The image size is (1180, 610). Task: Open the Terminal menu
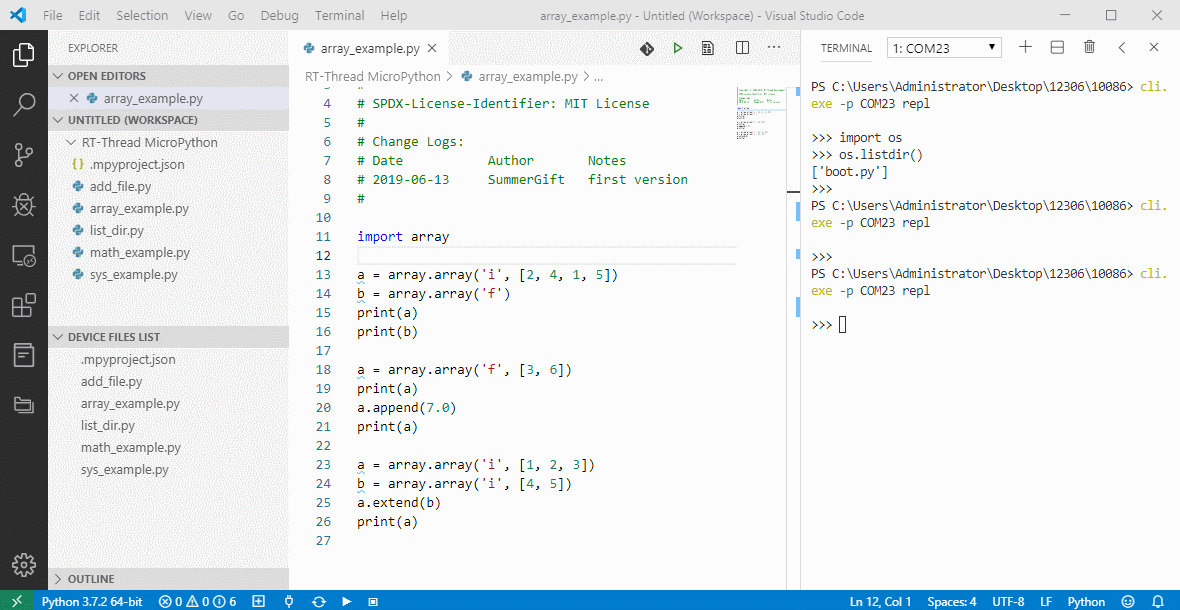339,16
